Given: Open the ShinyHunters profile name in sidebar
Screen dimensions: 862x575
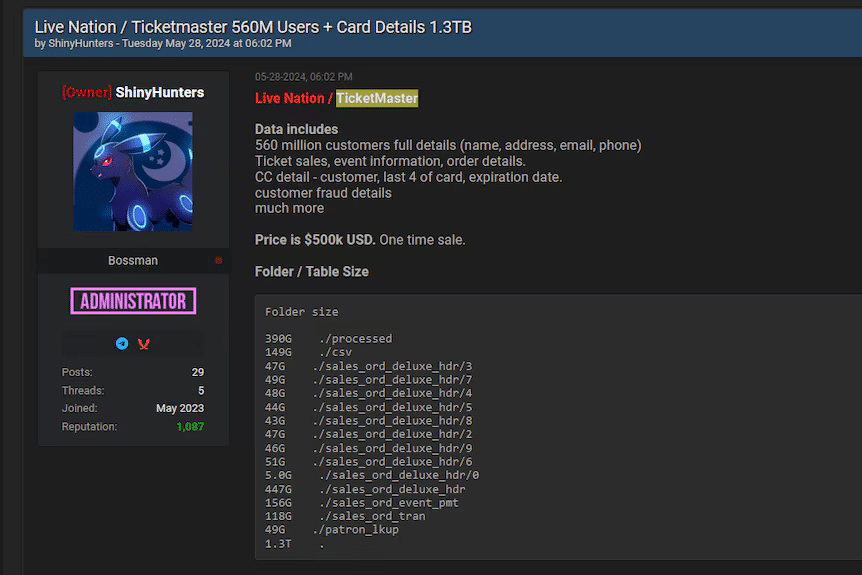Looking at the screenshot, I should point(159,92).
